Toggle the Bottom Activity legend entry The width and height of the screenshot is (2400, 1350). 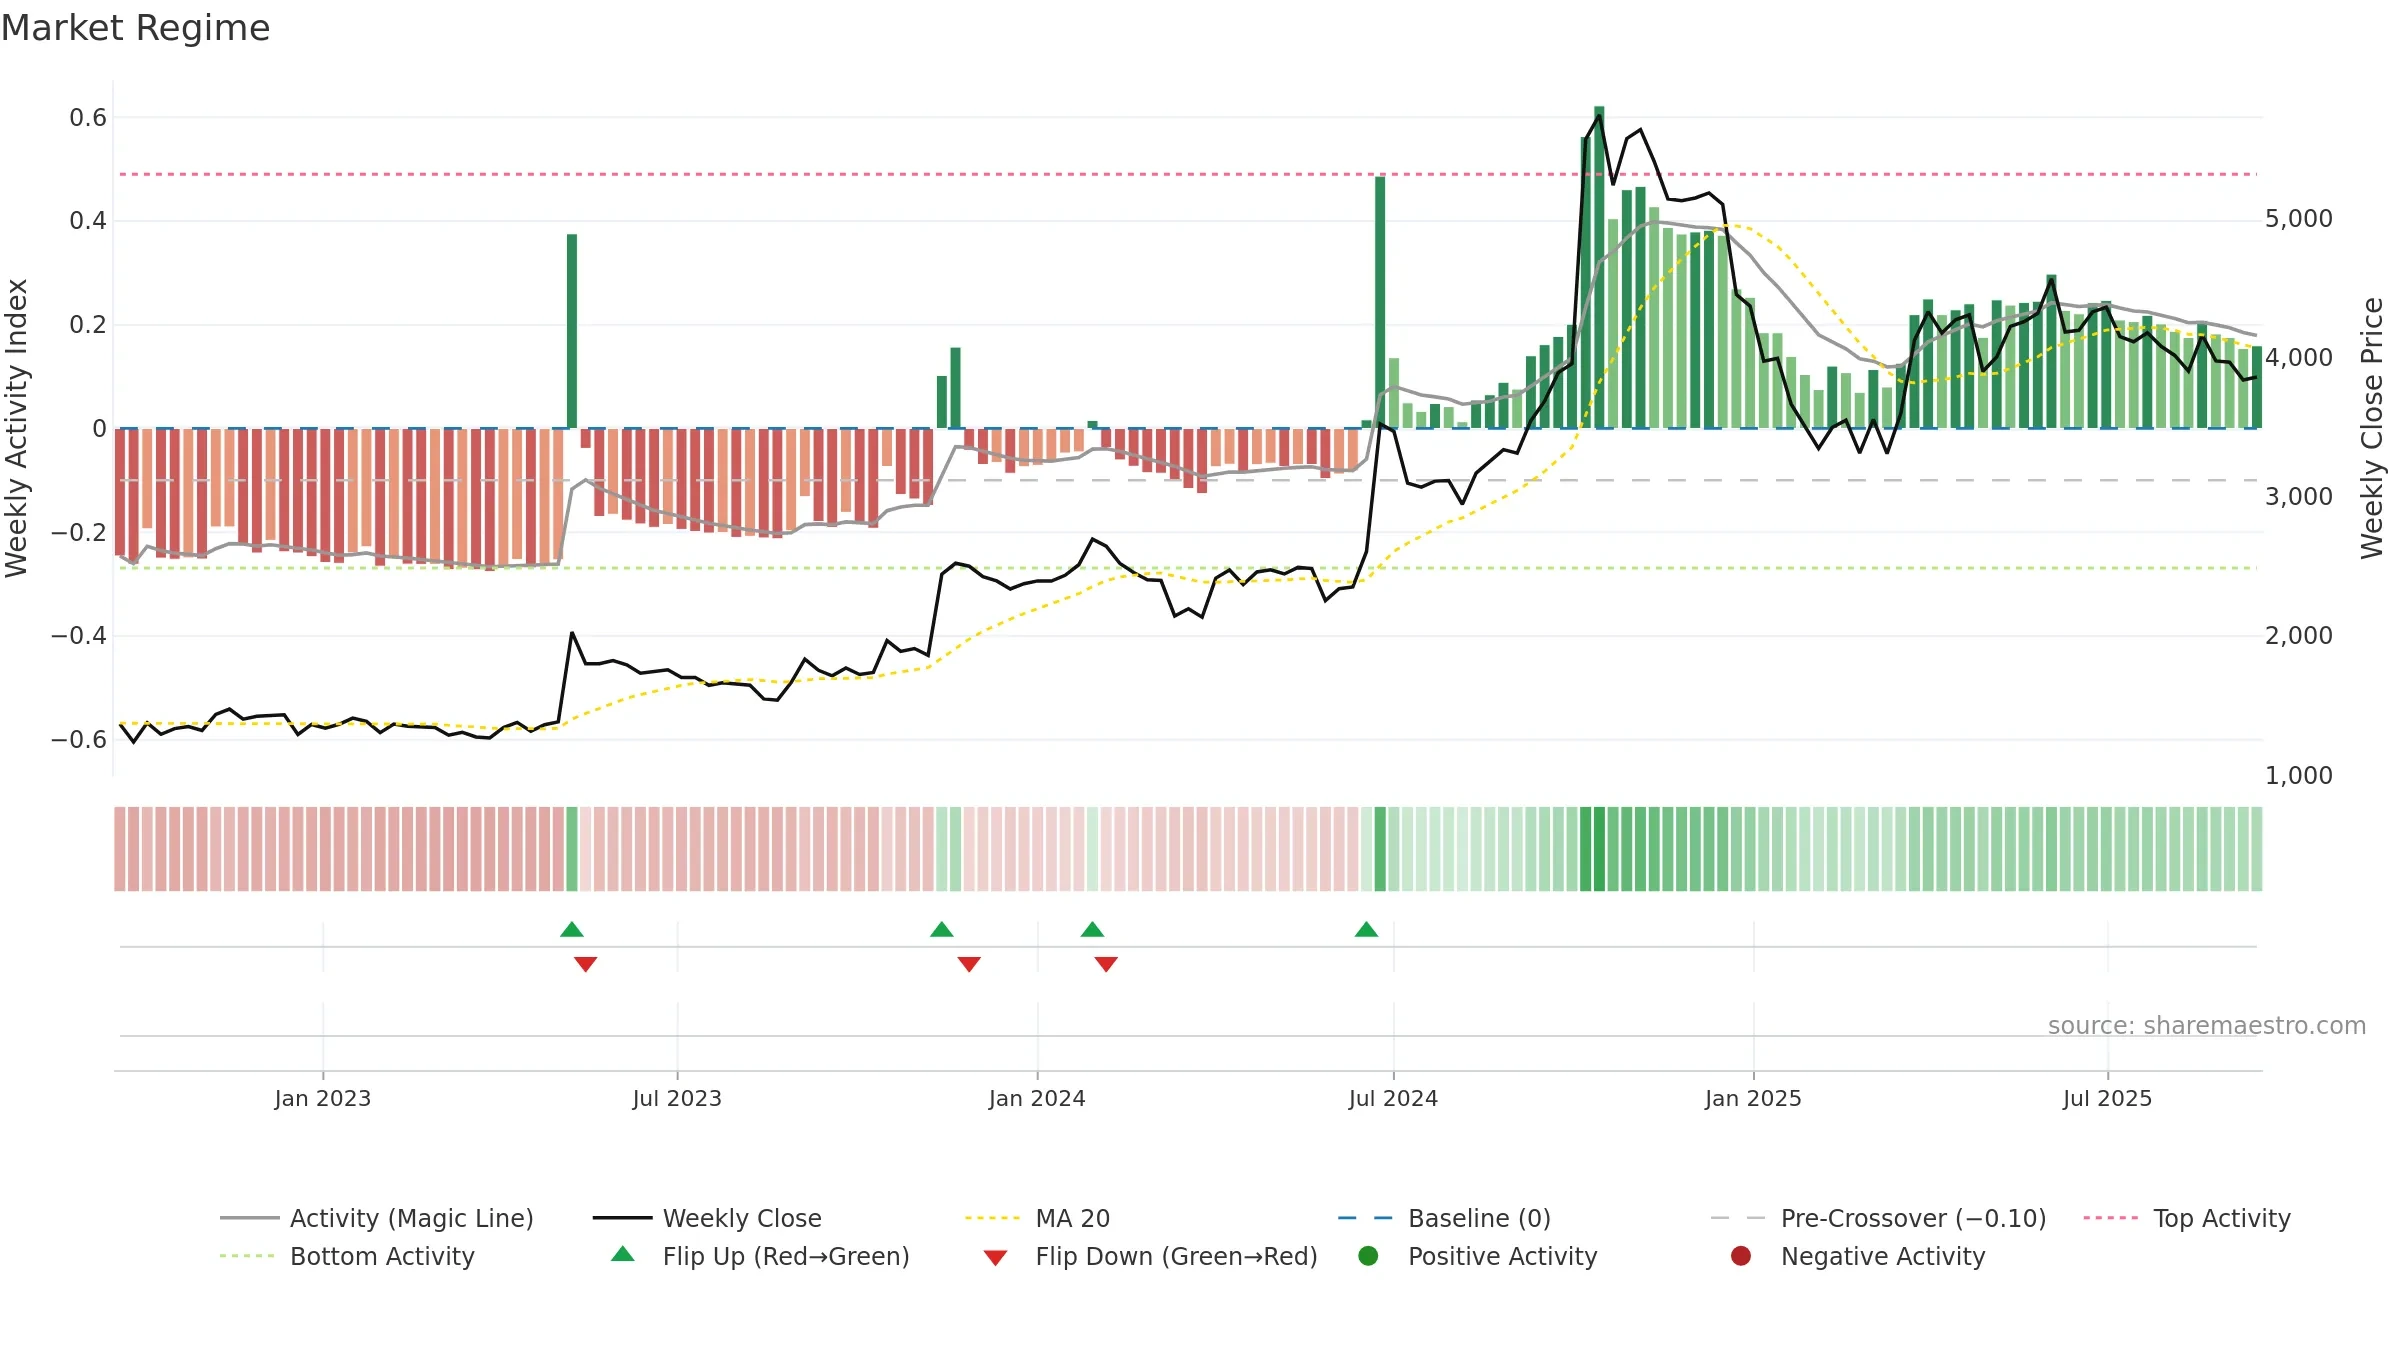coord(347,1256)
